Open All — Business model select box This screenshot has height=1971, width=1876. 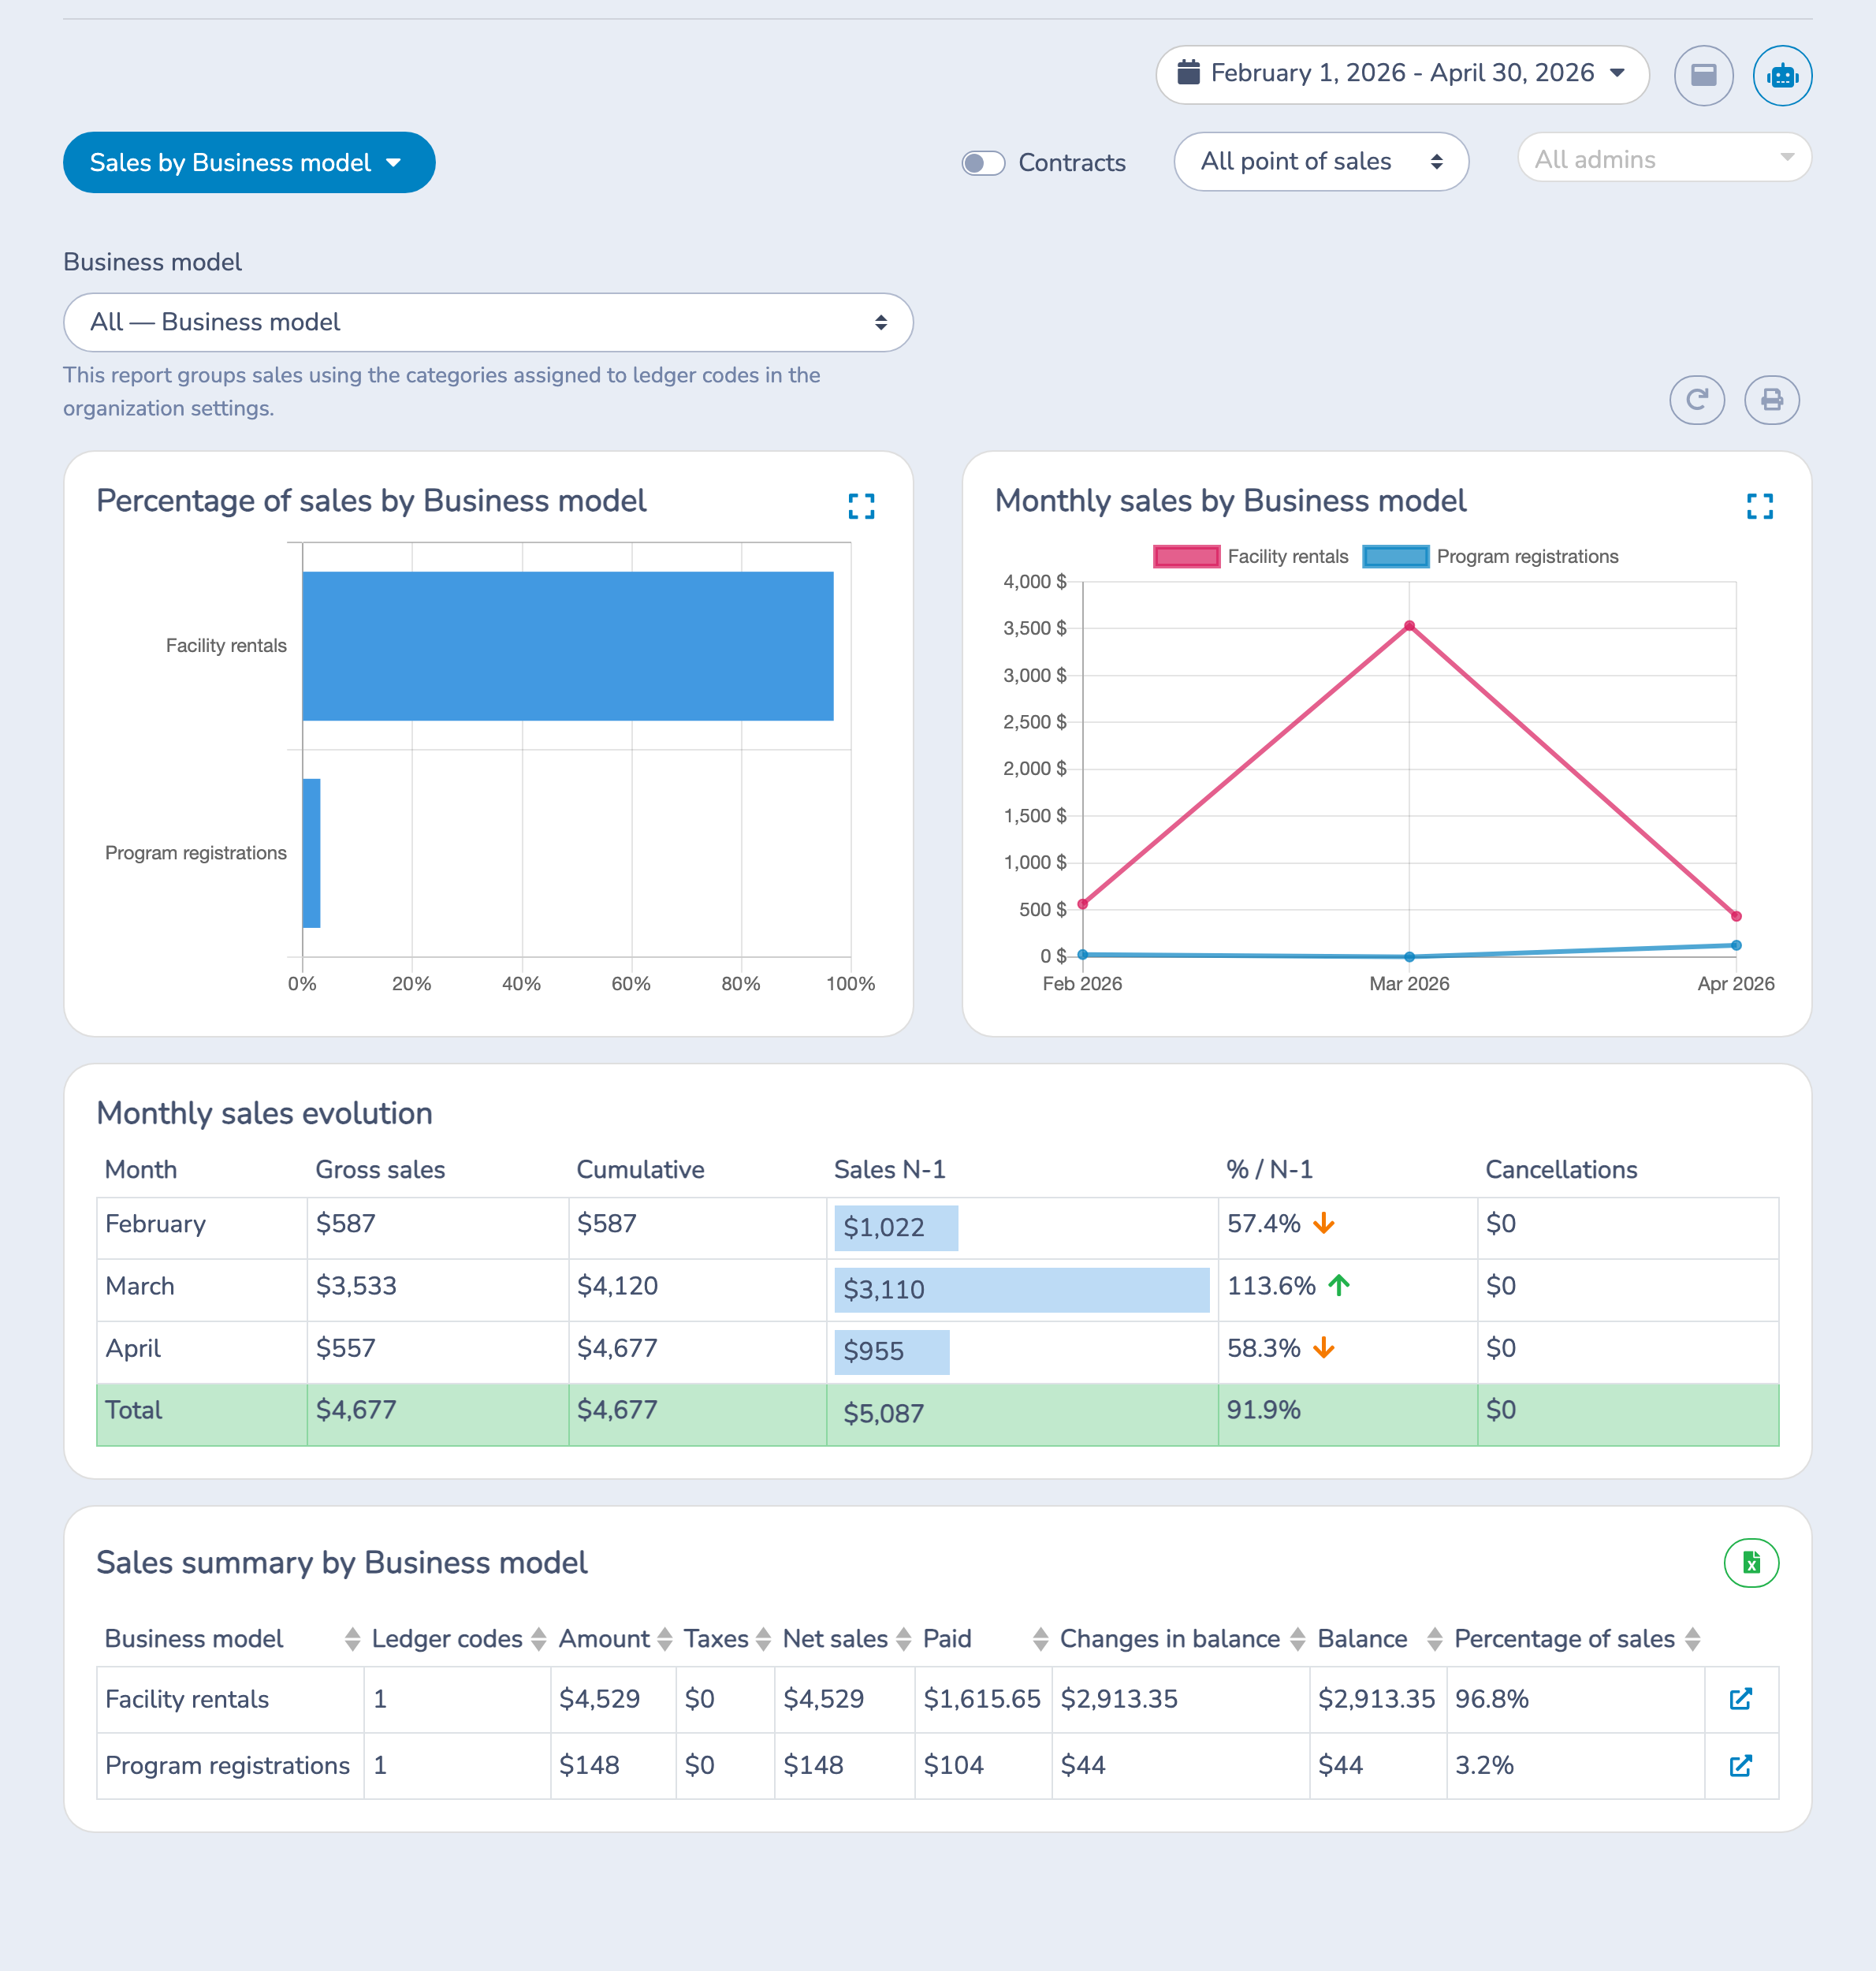tap(488, 322)
